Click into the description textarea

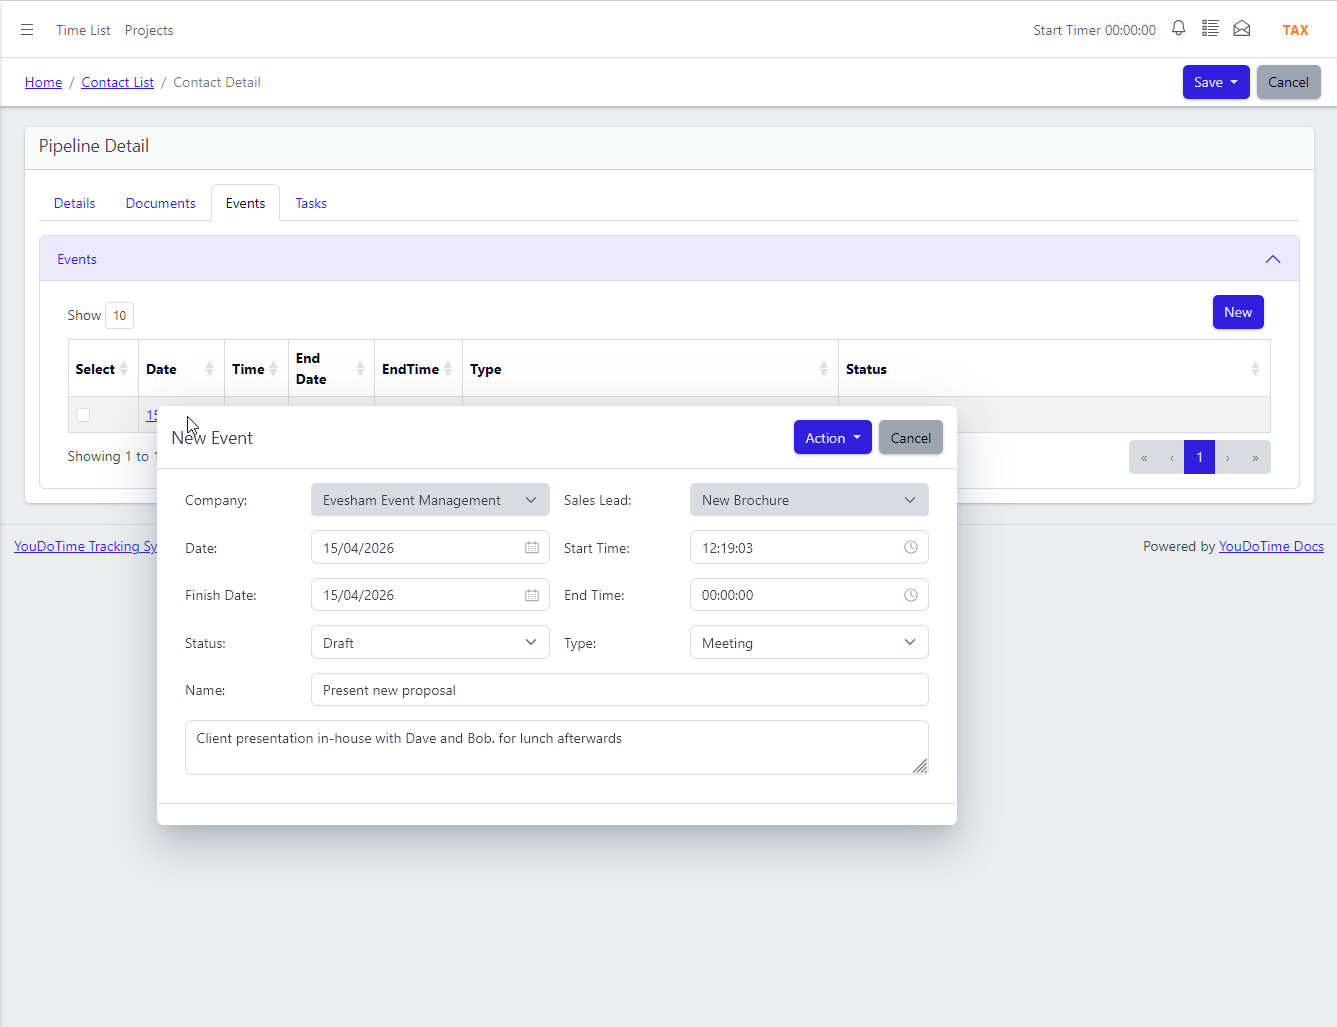[x=556, y=747]
